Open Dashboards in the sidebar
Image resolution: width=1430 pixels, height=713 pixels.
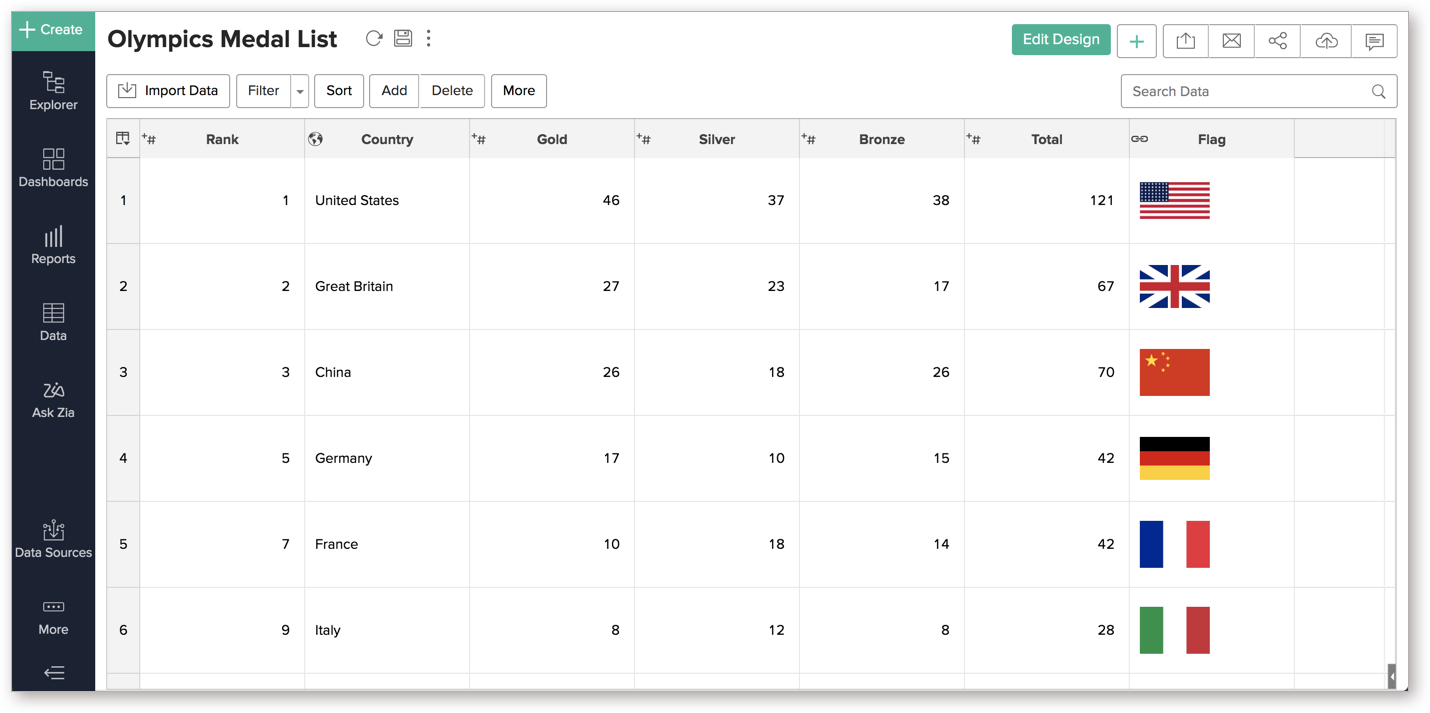pos(53,168)
